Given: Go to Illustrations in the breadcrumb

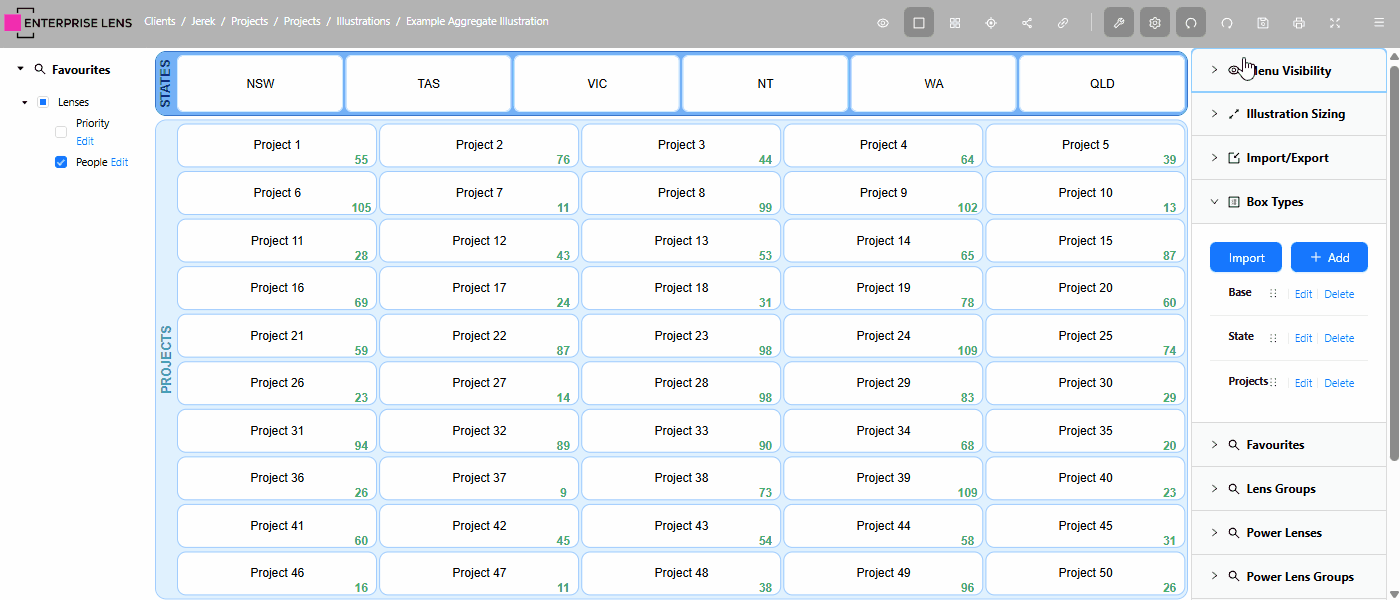Looking at the screenshot, I should [x=363, y=21].
